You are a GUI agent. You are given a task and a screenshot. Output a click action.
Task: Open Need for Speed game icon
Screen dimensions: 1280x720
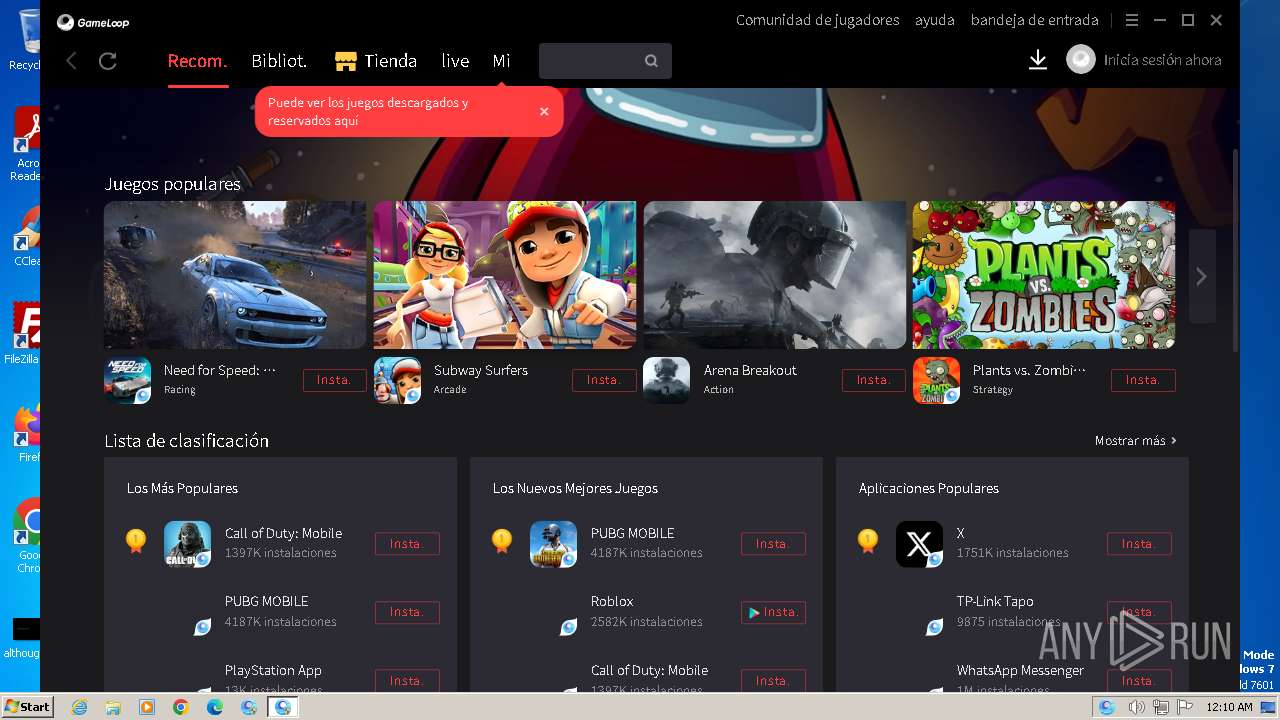(x=128, y=380)
